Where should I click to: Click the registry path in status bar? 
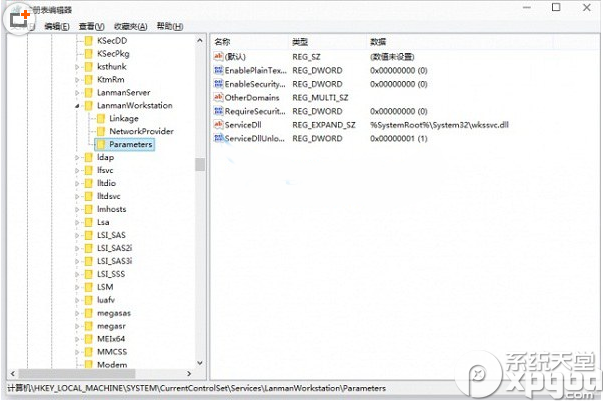[x=196, y=389]
